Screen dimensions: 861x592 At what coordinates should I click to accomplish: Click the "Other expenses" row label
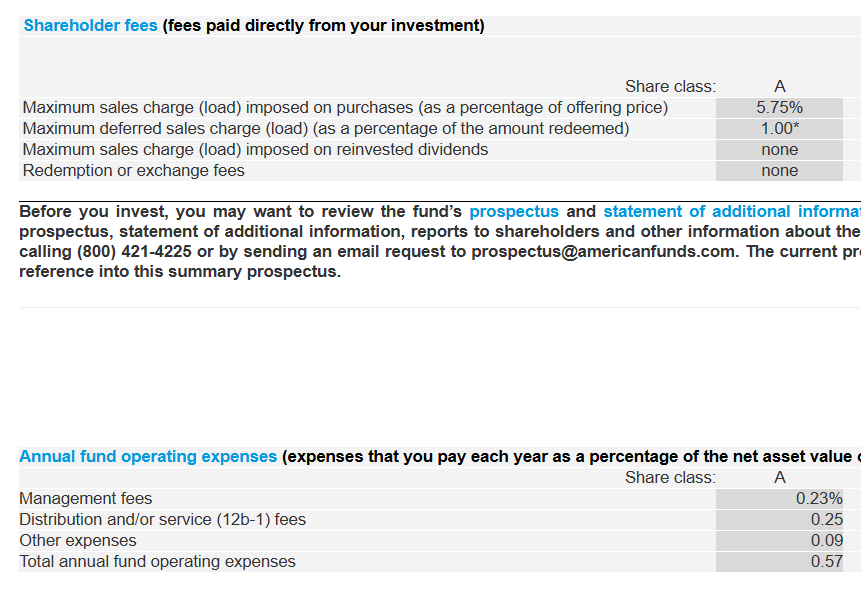click(x=78, y=541)
